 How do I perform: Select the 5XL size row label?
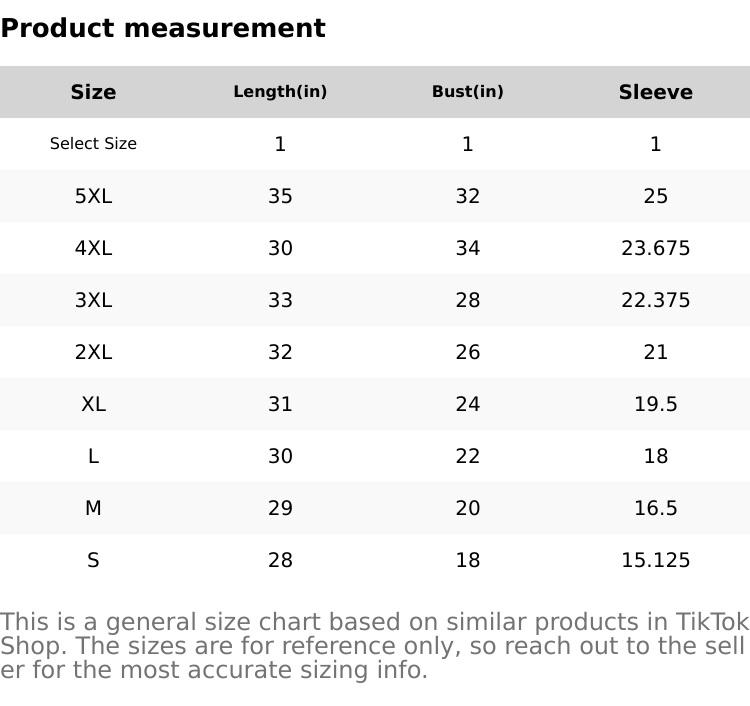pyautogui.click(x=93, y=196)
